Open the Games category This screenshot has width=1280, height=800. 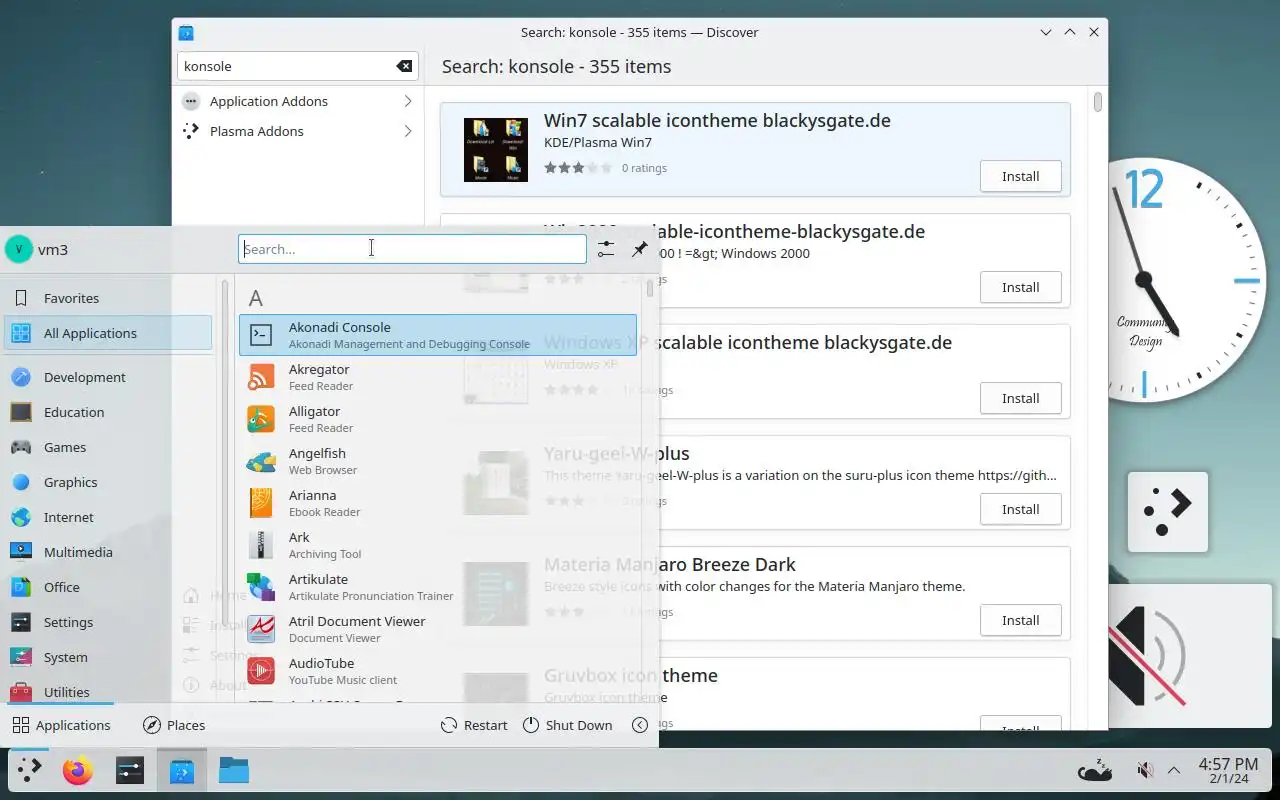click(x=108, y=447)
